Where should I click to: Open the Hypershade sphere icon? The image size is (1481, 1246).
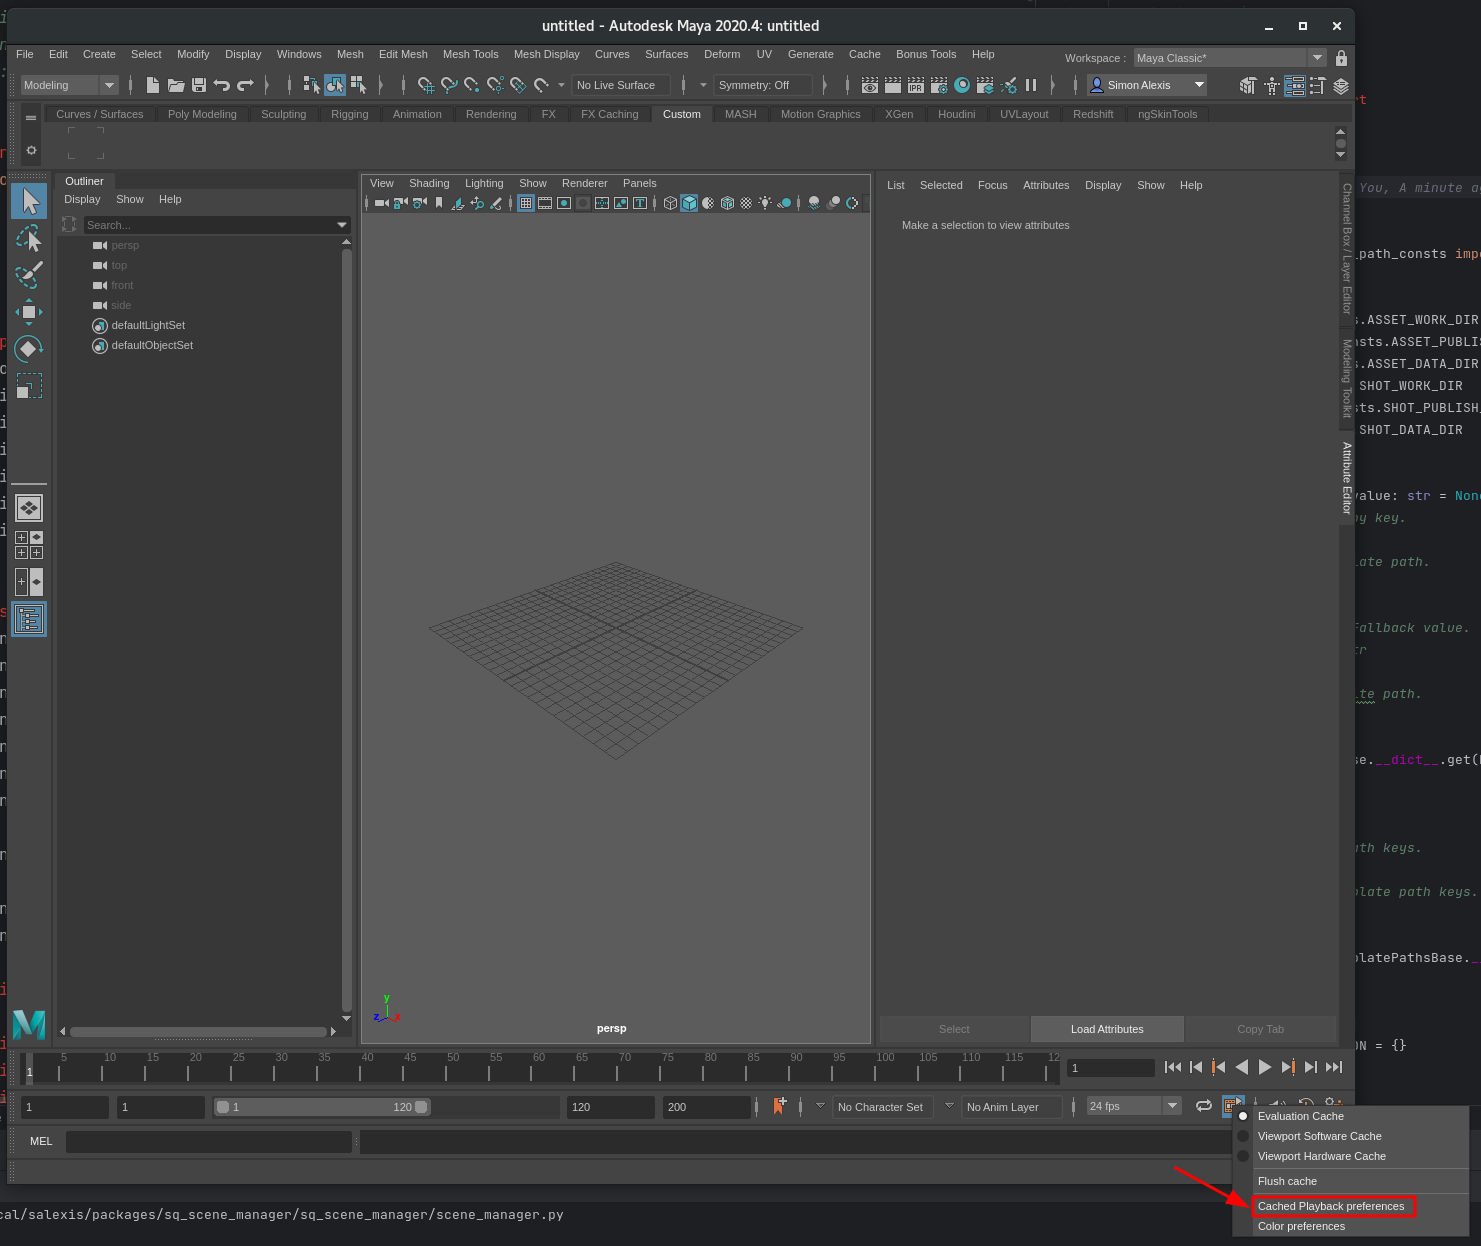[x=962, y=85]
